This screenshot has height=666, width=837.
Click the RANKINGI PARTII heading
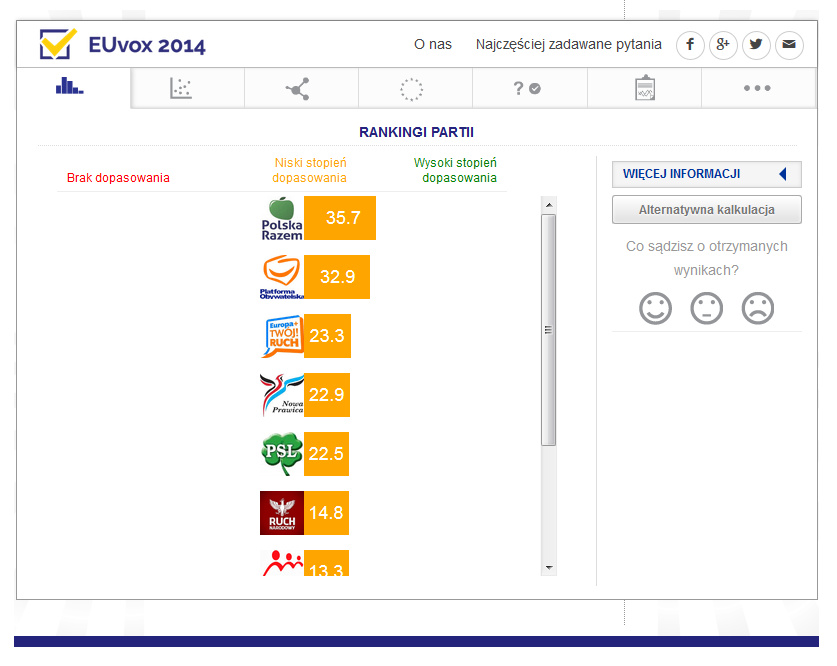coord(416,132)
